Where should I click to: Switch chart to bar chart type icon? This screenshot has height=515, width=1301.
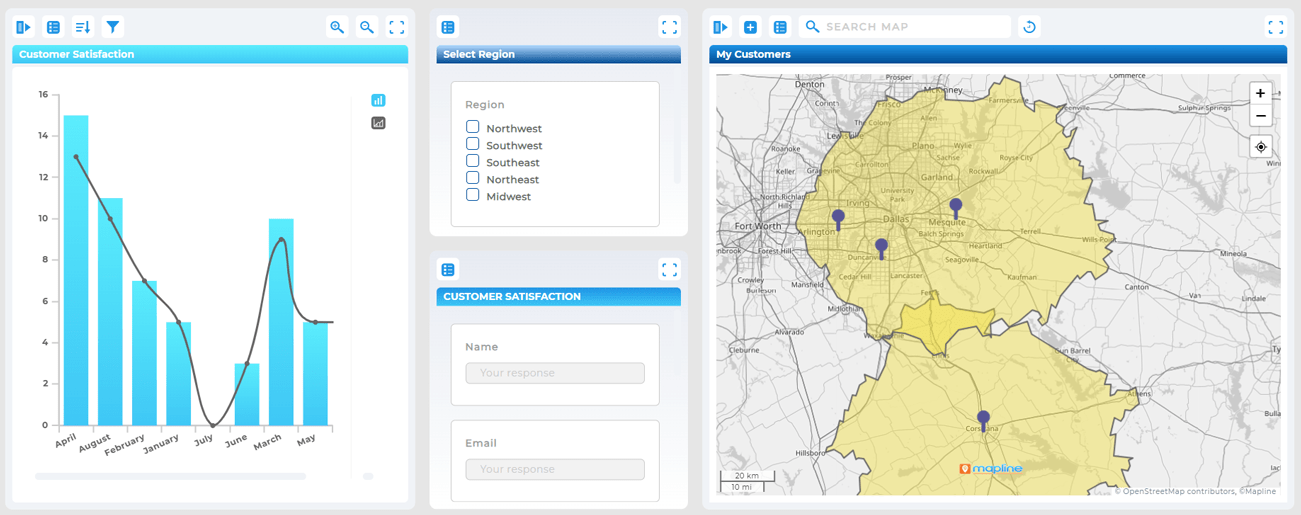click(378, 100)
